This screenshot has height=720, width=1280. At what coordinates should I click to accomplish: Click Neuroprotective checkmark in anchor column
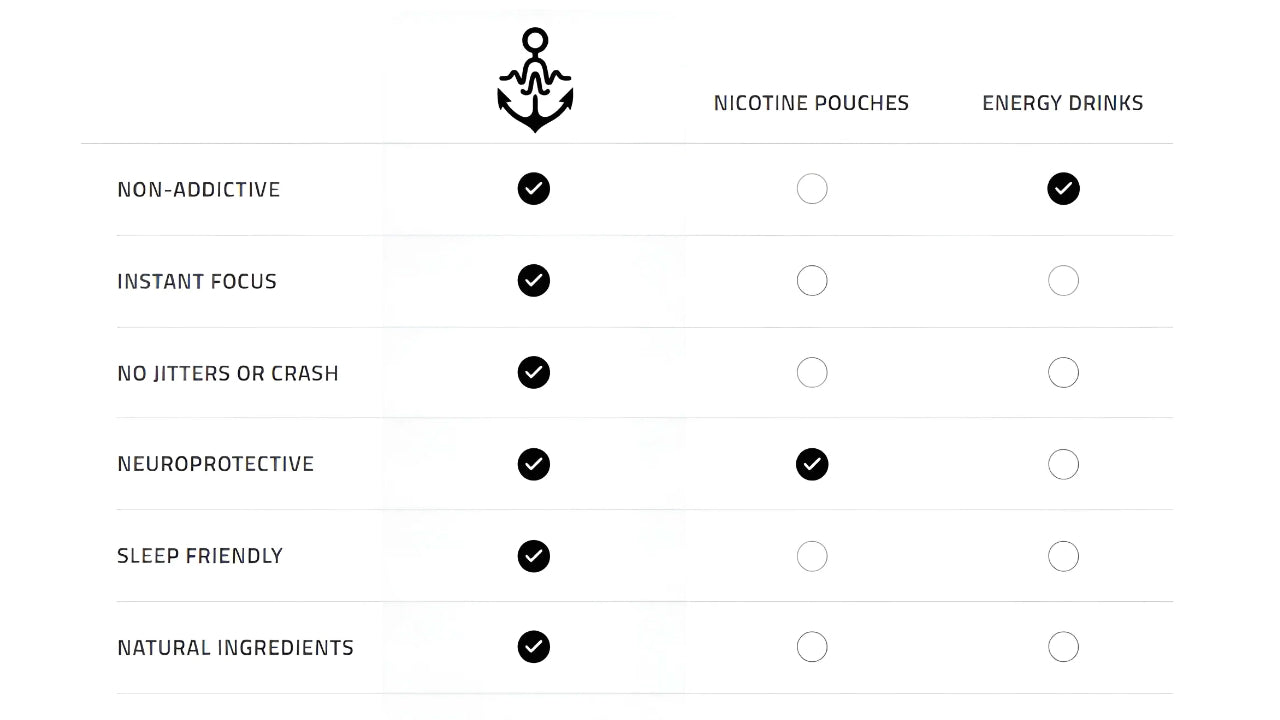534,464
